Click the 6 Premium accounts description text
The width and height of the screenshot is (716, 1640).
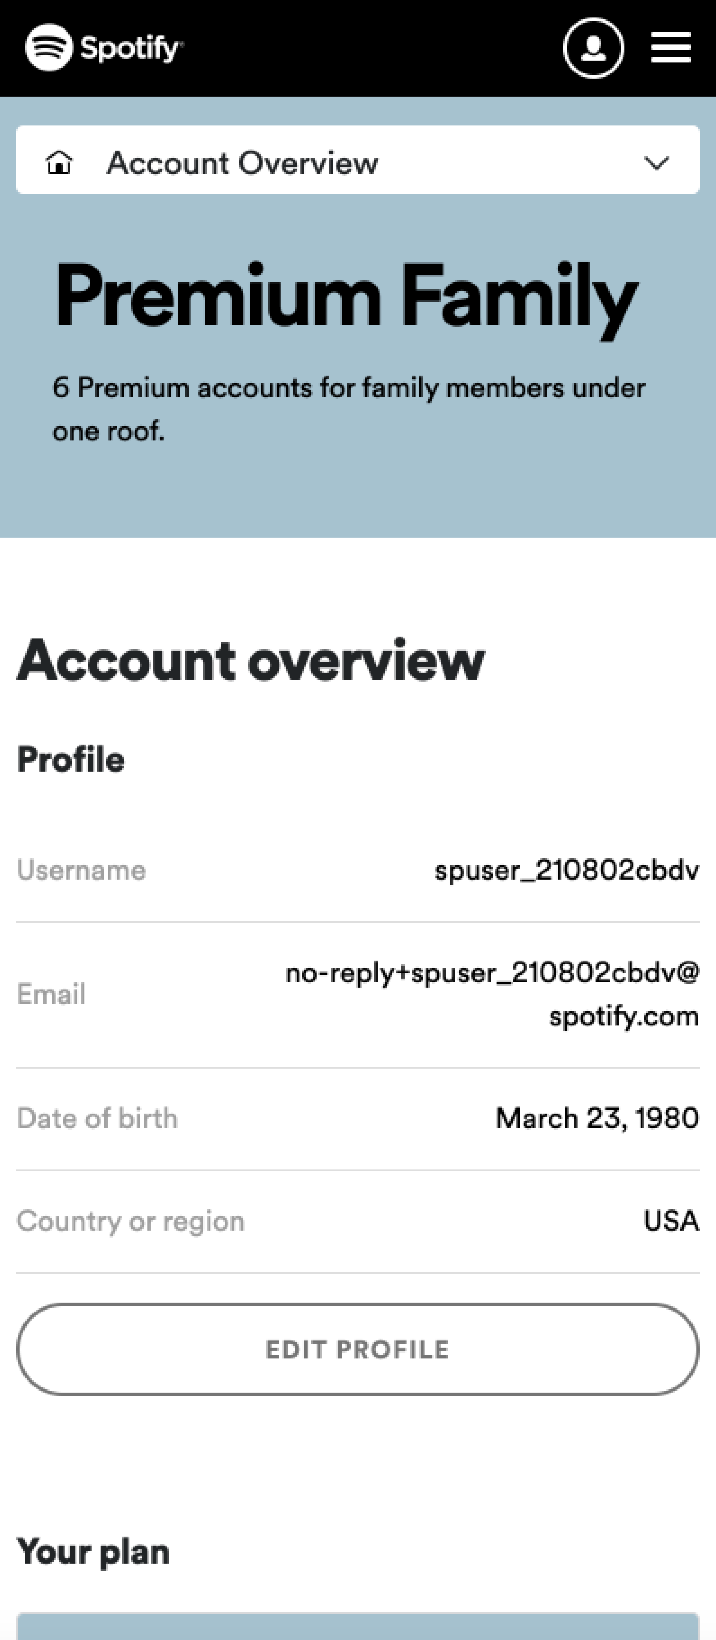click(x=348, y=408)
